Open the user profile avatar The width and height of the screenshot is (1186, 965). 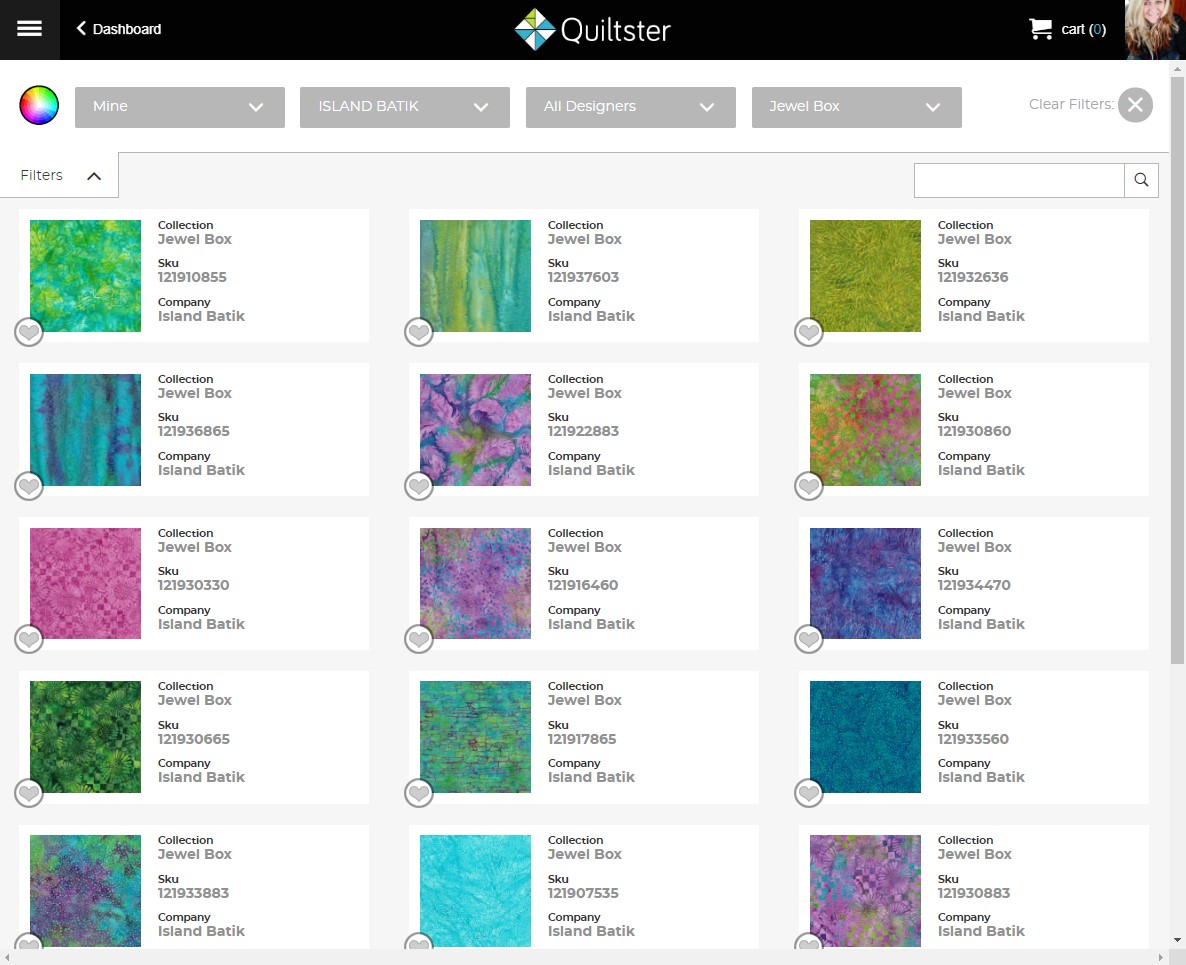pyautogui.click(x=1154, y=29)
